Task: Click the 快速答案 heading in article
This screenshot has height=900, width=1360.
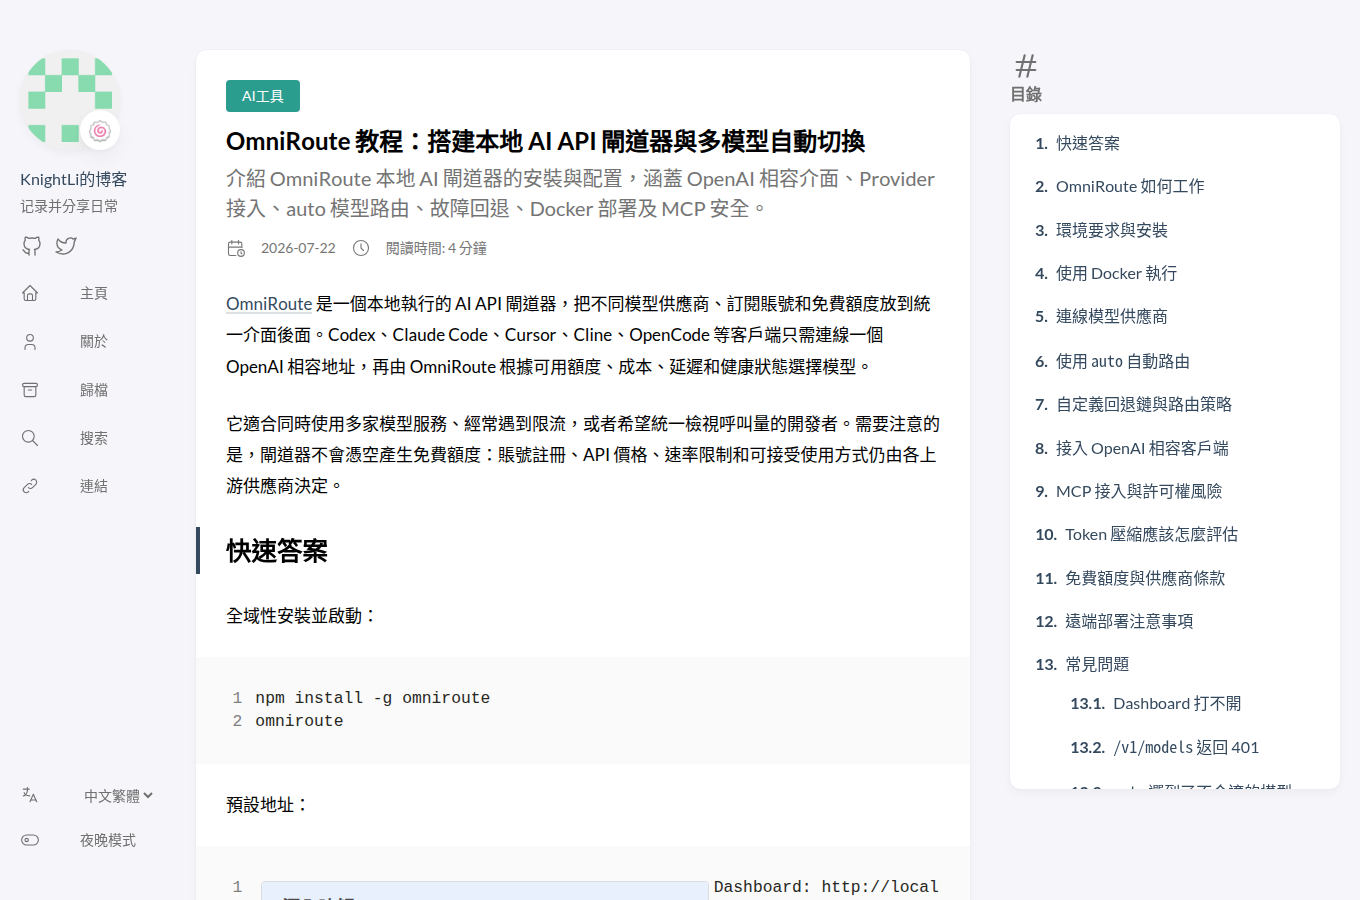Action: tap(277, 551)
